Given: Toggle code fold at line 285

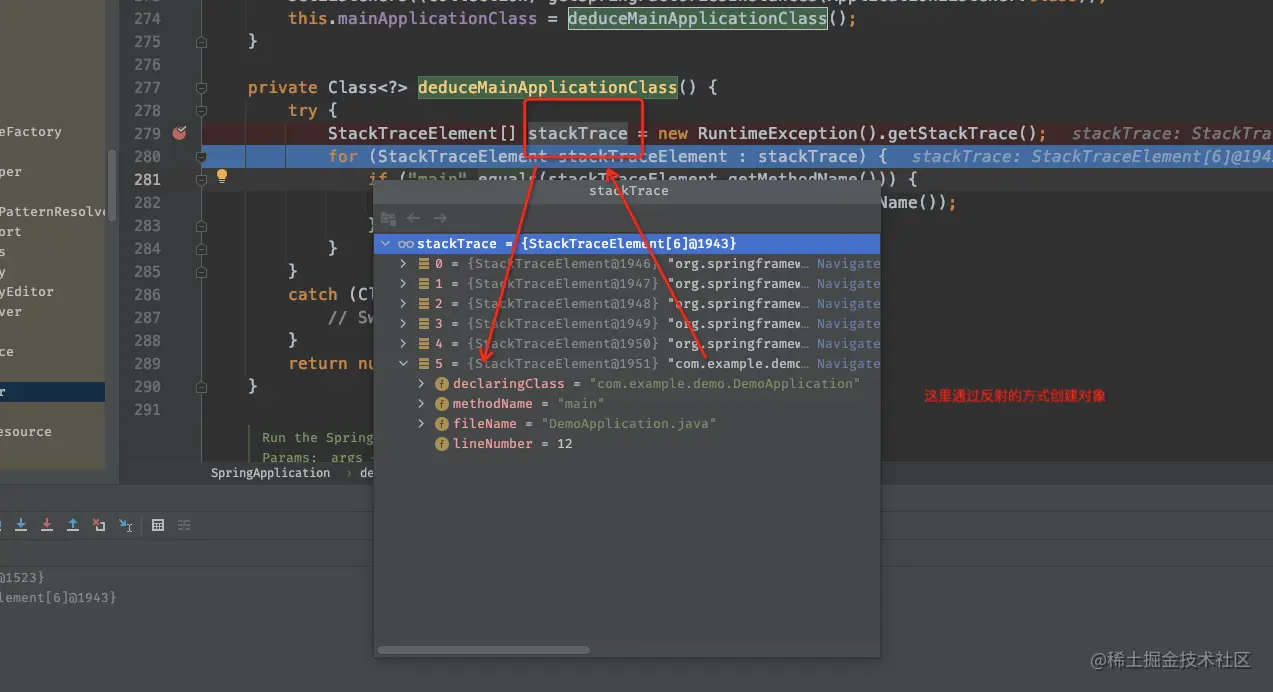Looking at the screenshot, I should (201, 271).
